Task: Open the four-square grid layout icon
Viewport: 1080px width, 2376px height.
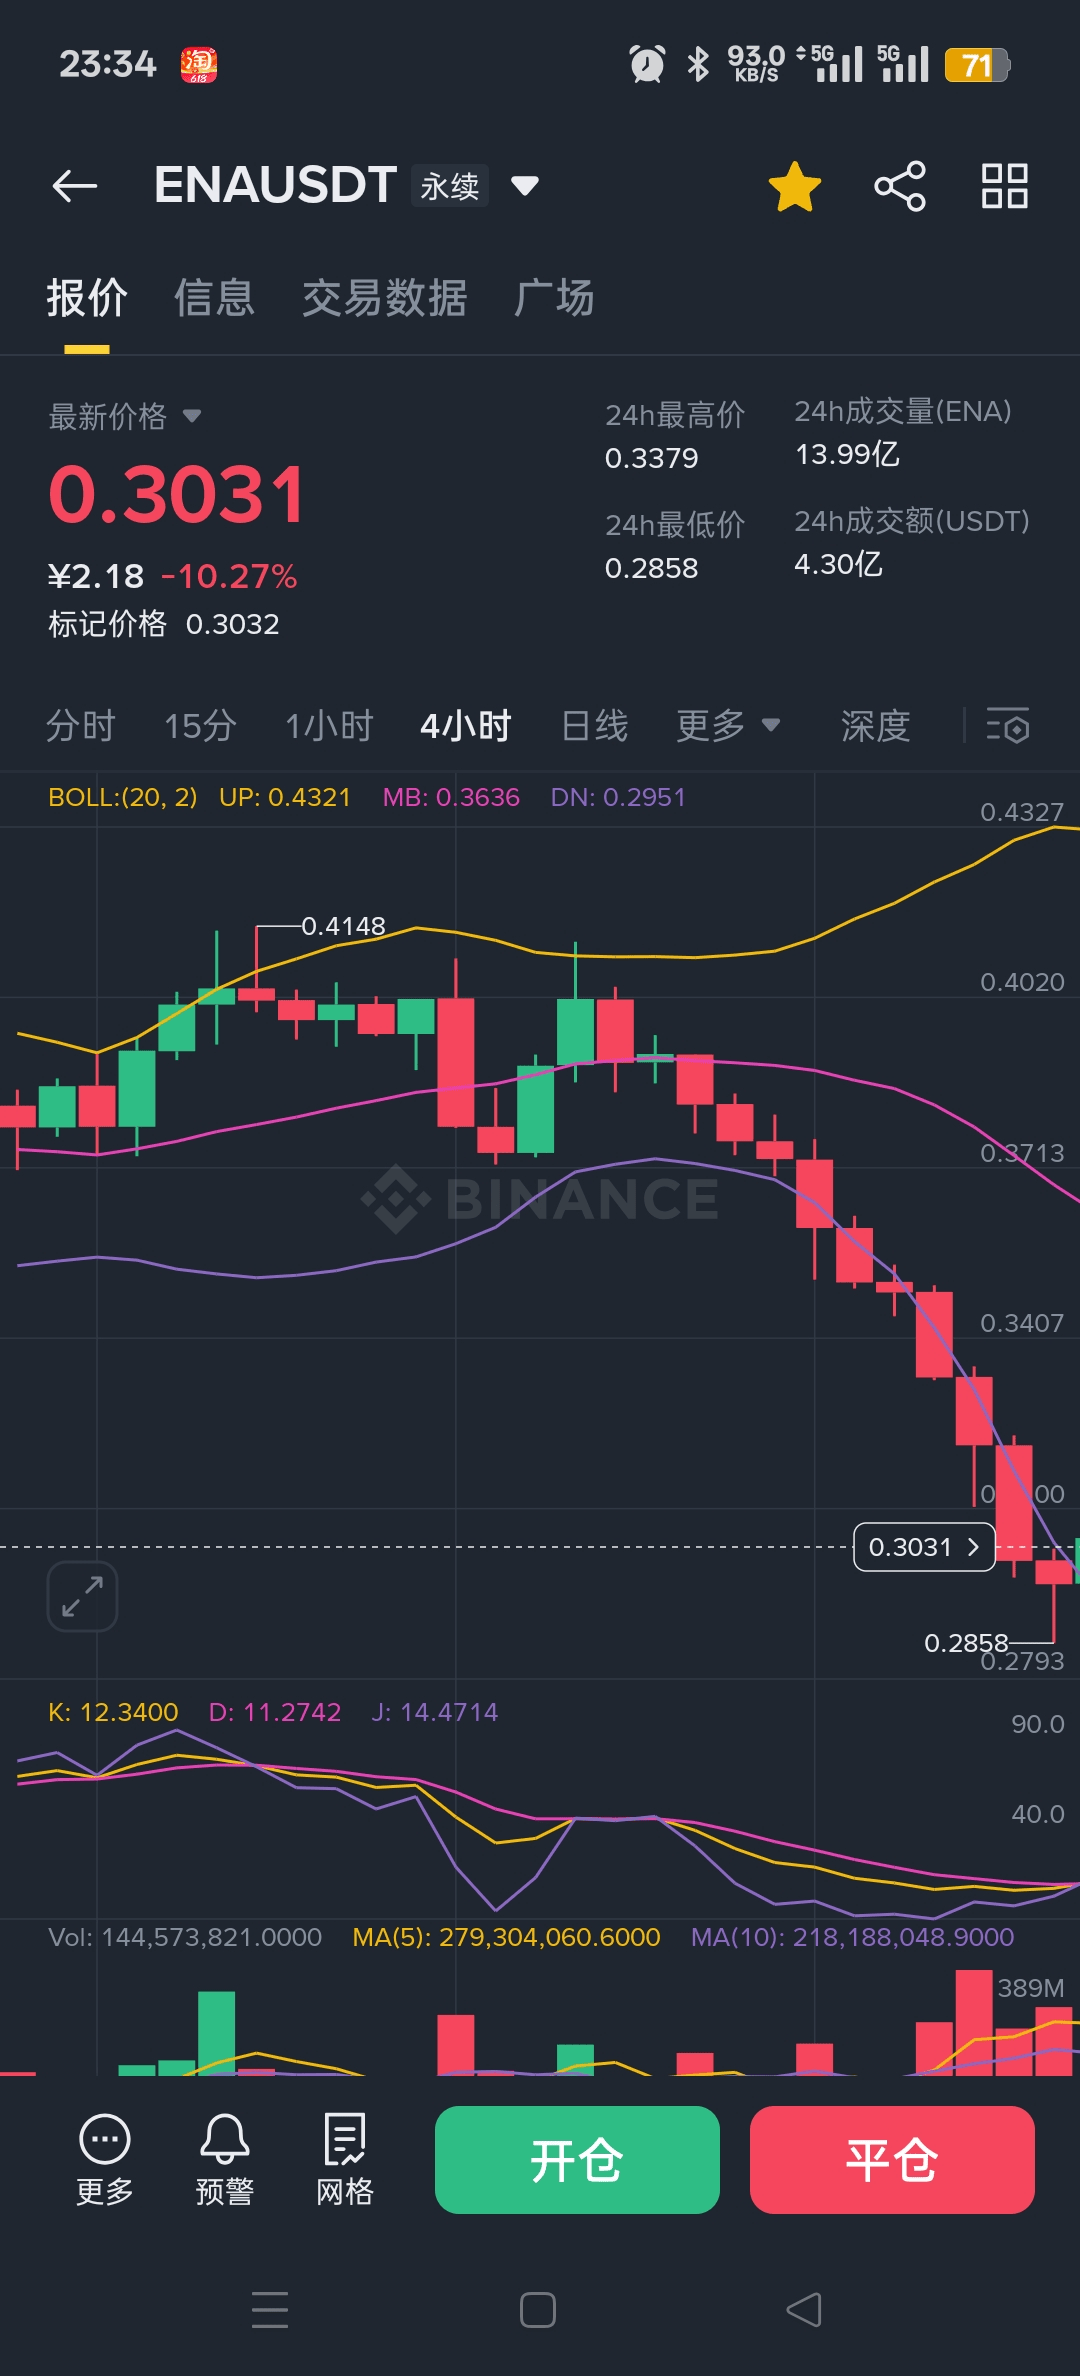Action: coord(1005,186)
